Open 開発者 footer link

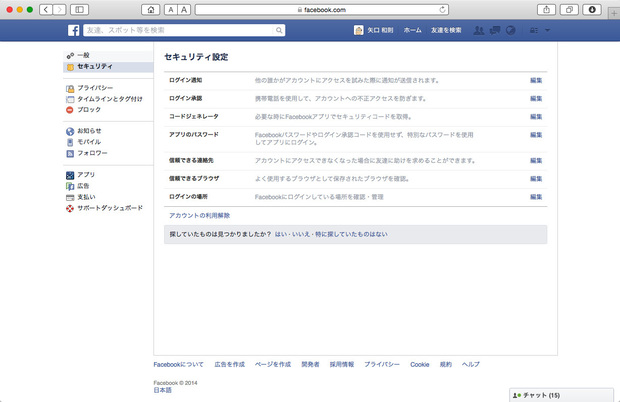[x=310, y=364]
